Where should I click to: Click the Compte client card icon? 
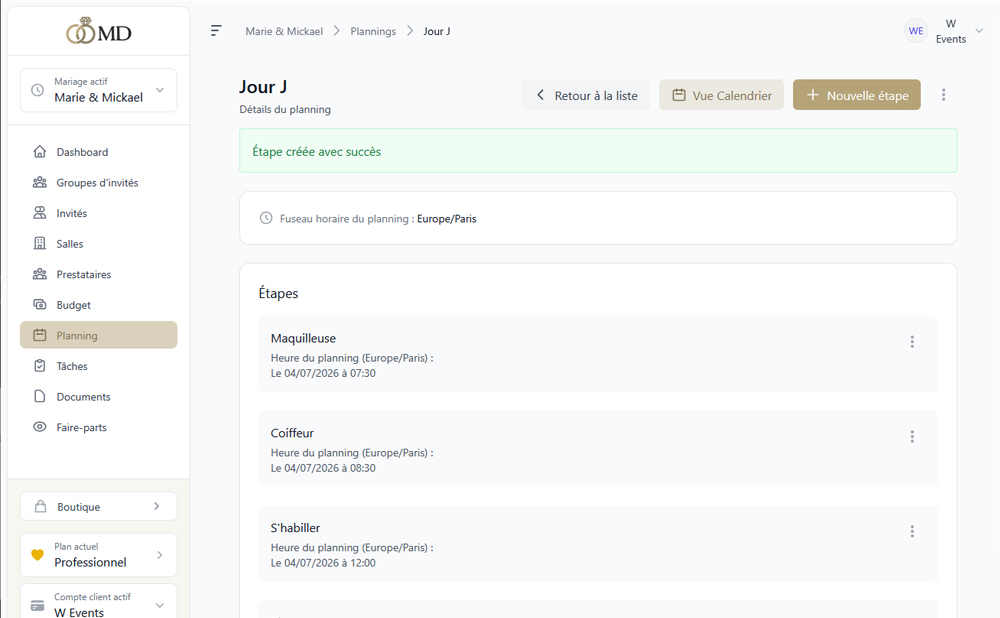point(38,605)
